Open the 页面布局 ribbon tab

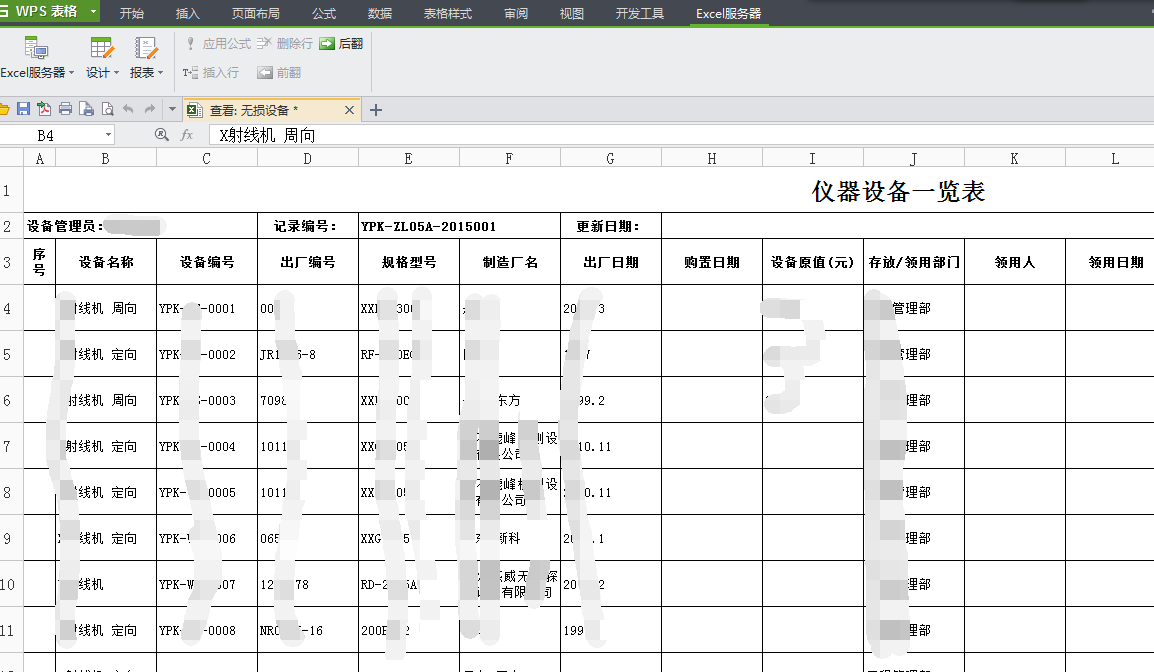point(255,13)
